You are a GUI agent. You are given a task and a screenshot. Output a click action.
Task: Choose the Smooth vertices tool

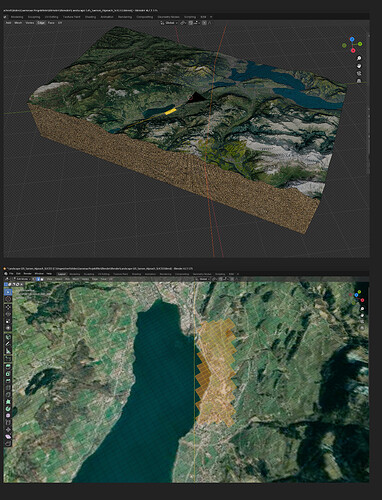point(8,416)
